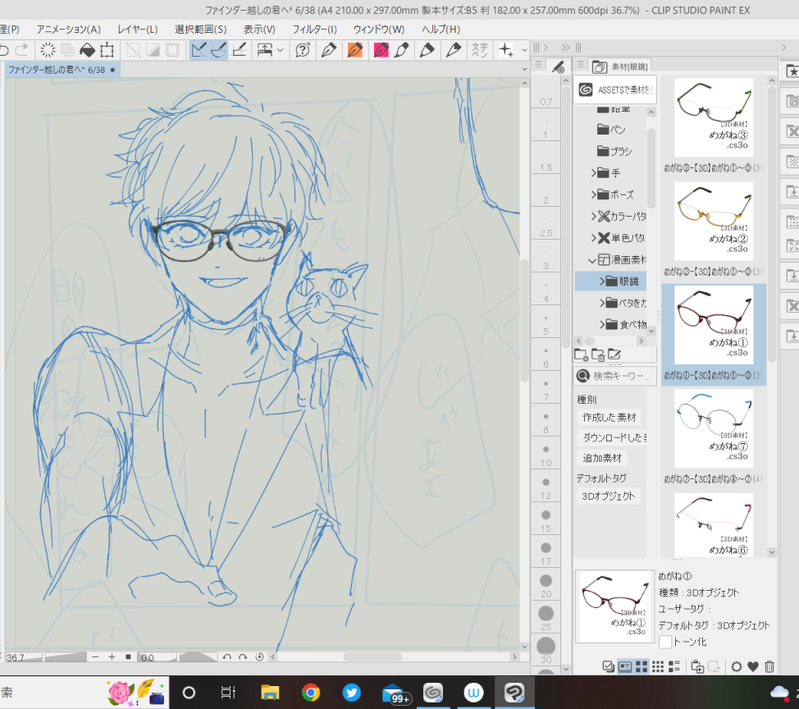
Task: Open the command bar overflow arrow
Action: 524,50
